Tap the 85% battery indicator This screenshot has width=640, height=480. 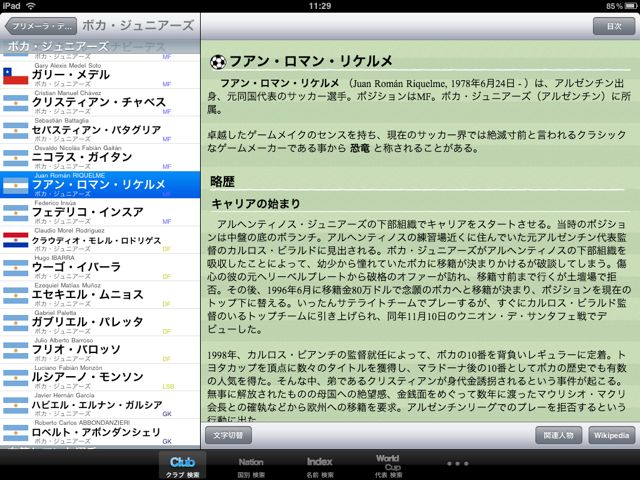point(621,6)
